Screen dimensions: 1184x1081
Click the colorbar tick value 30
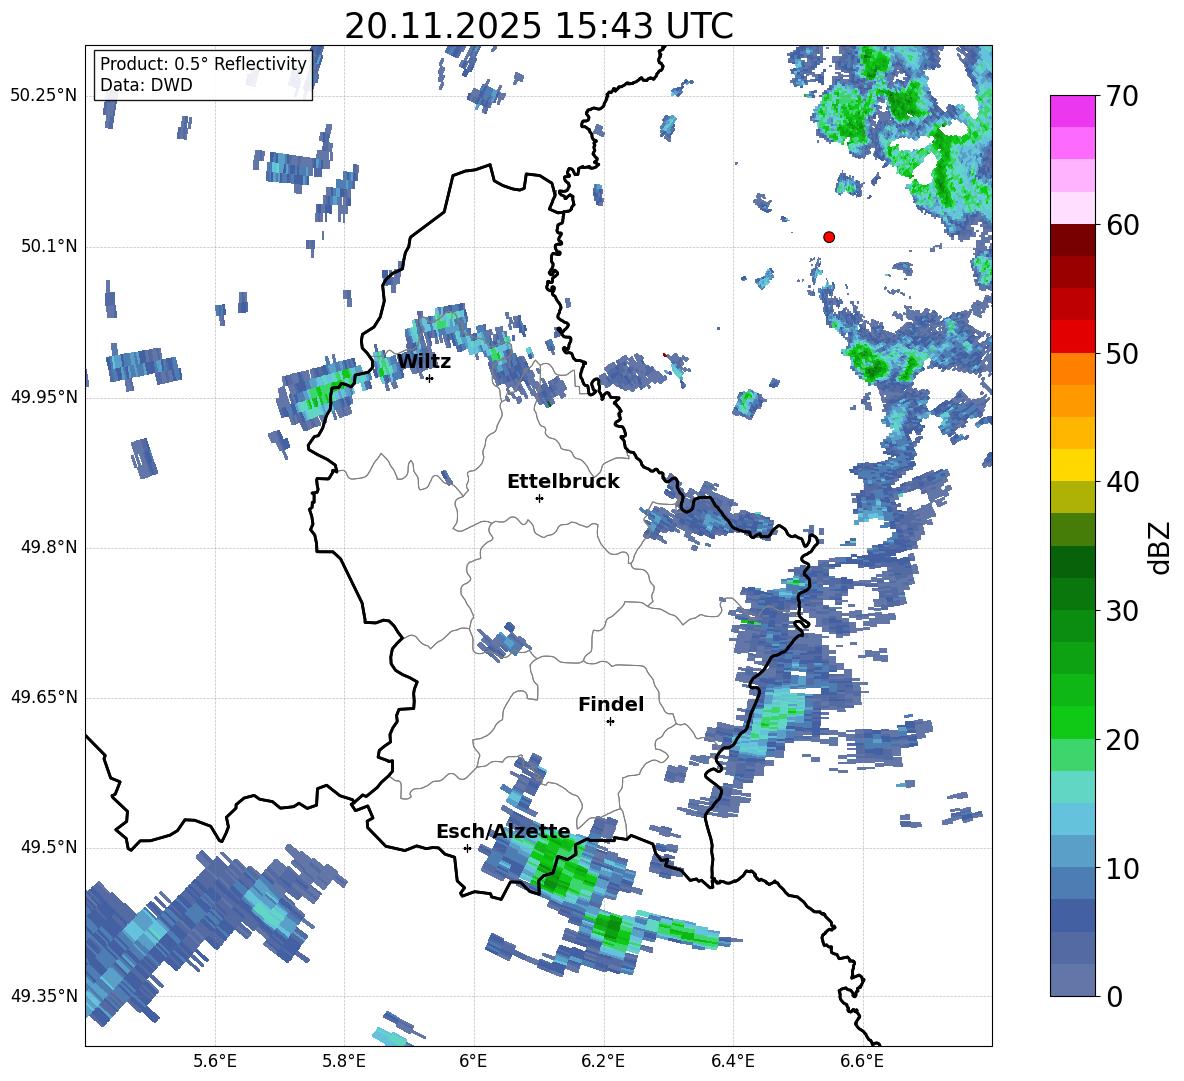click(x=1123, y=611)
